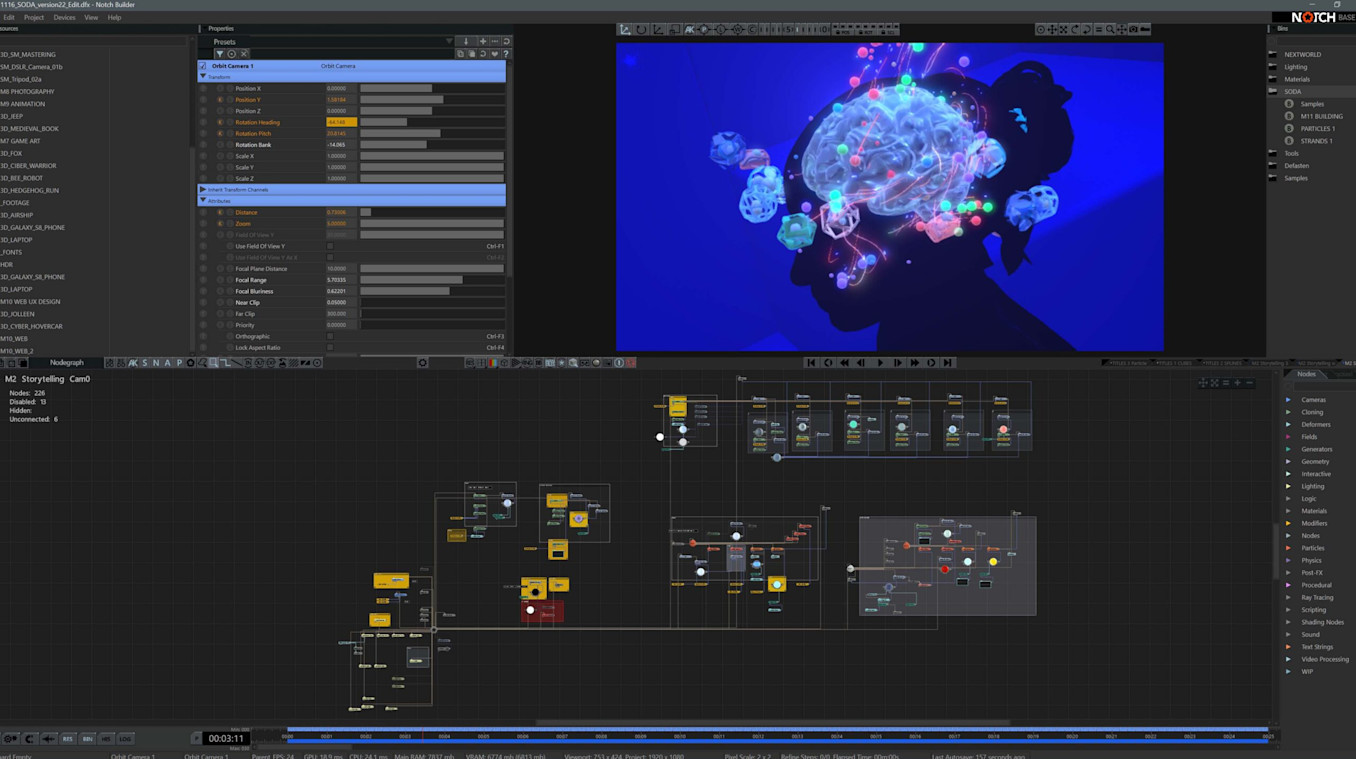This screenshot has width=1356, height=759.
Task: Open the Project menu
Action: coord(34,17)
